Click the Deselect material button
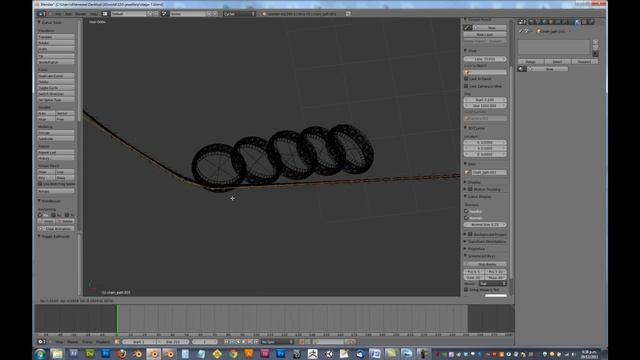 click(x=584, y=62)
